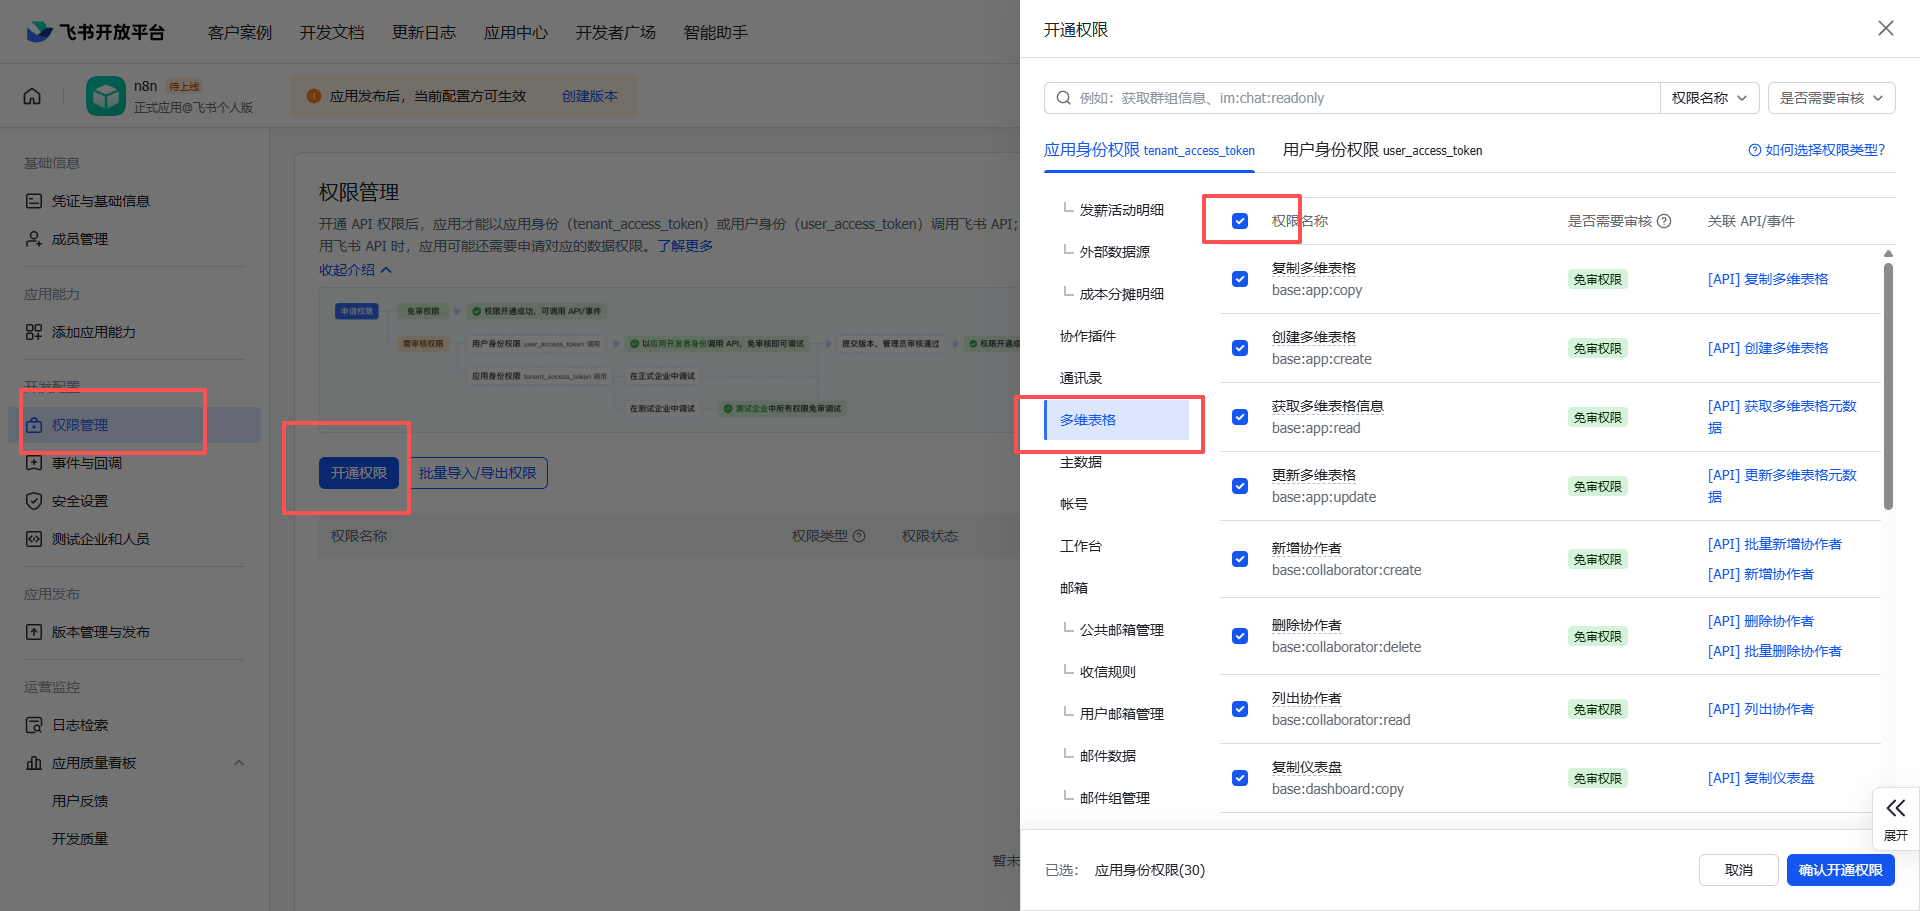Click the 确认开通权限 button
The image size is (1920, 911).
[x=1840, y=869]
